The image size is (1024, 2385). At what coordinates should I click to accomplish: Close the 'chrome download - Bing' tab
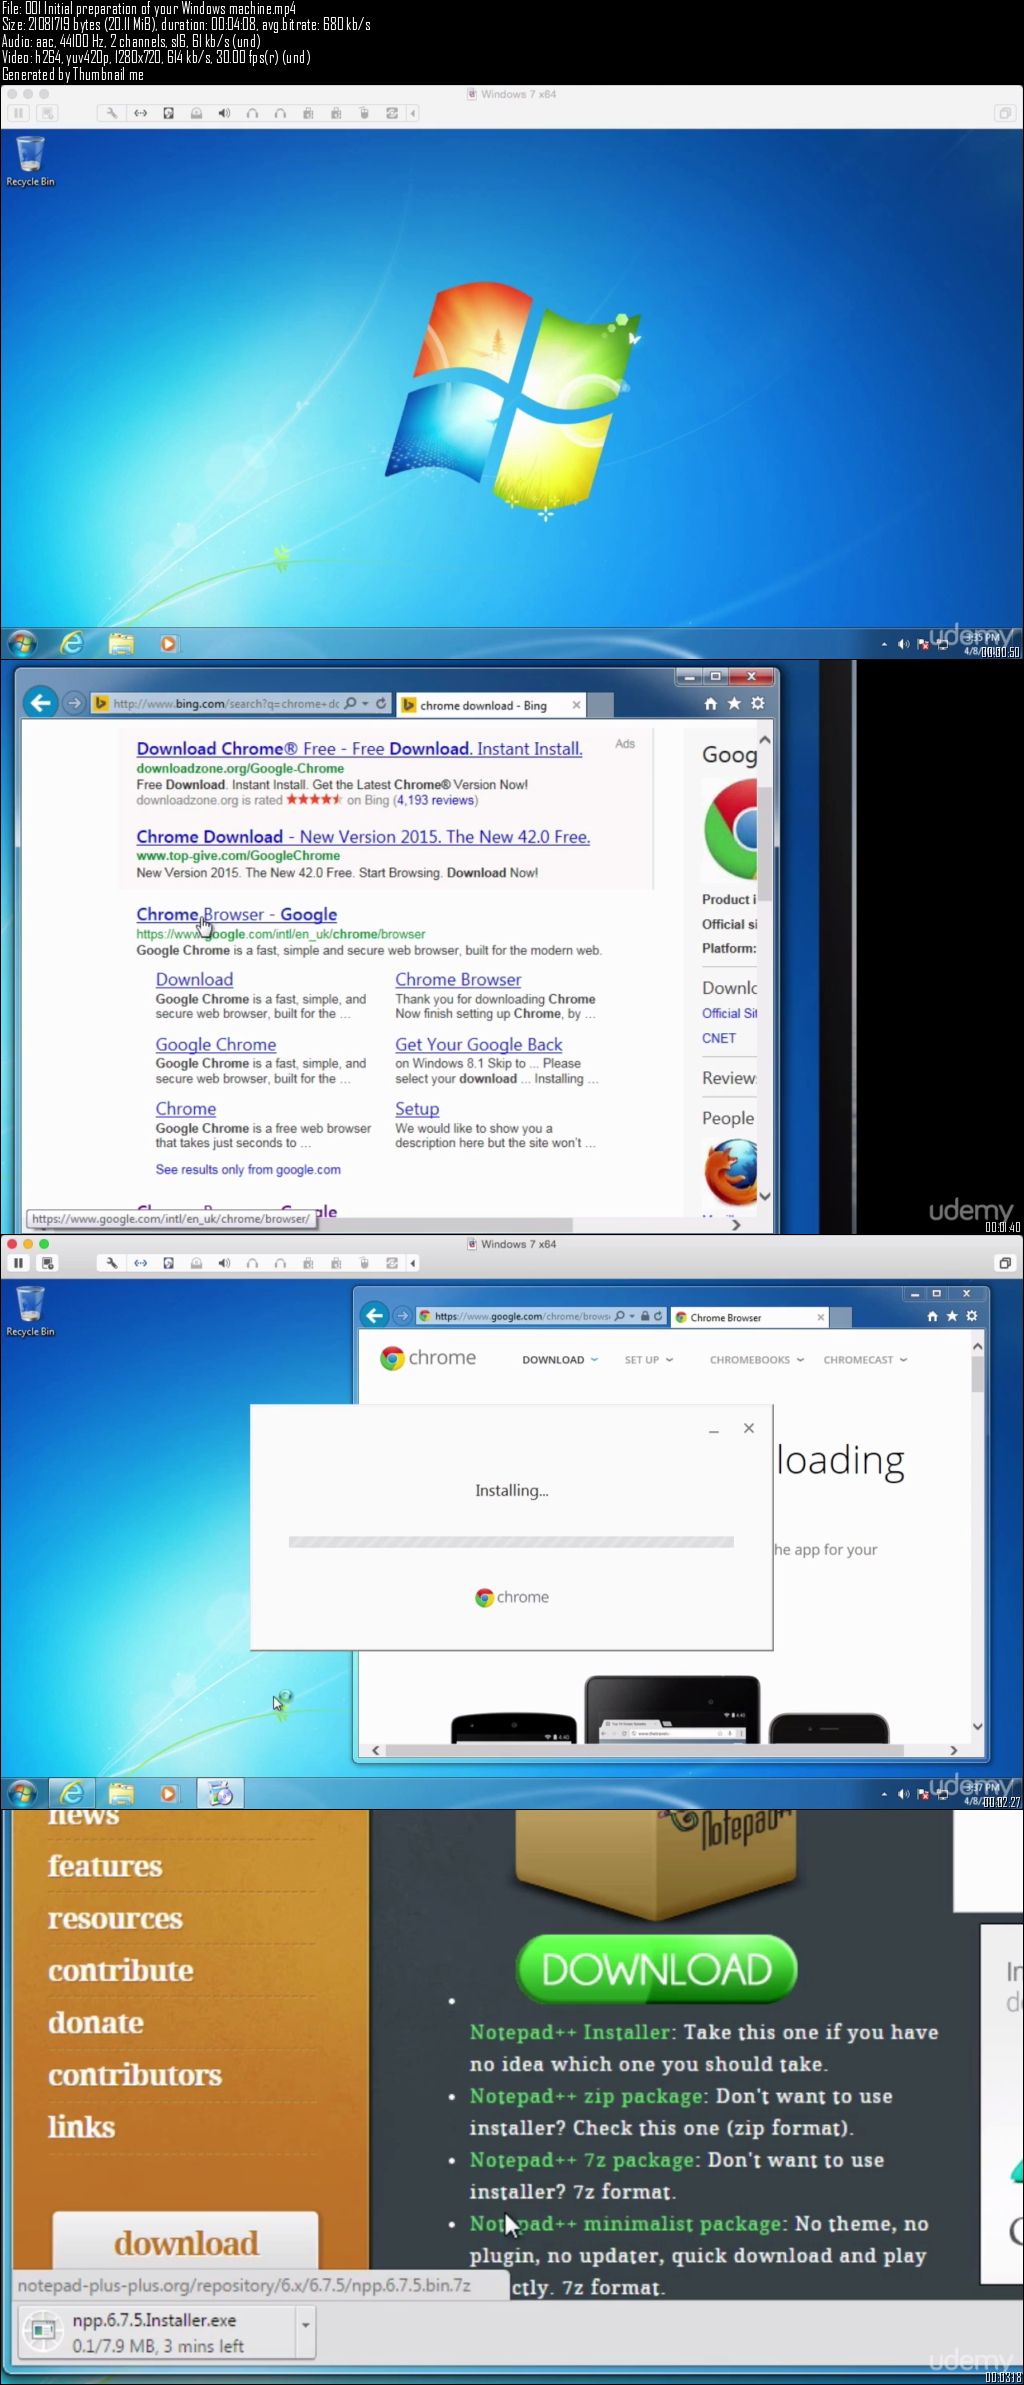(576, 705)
